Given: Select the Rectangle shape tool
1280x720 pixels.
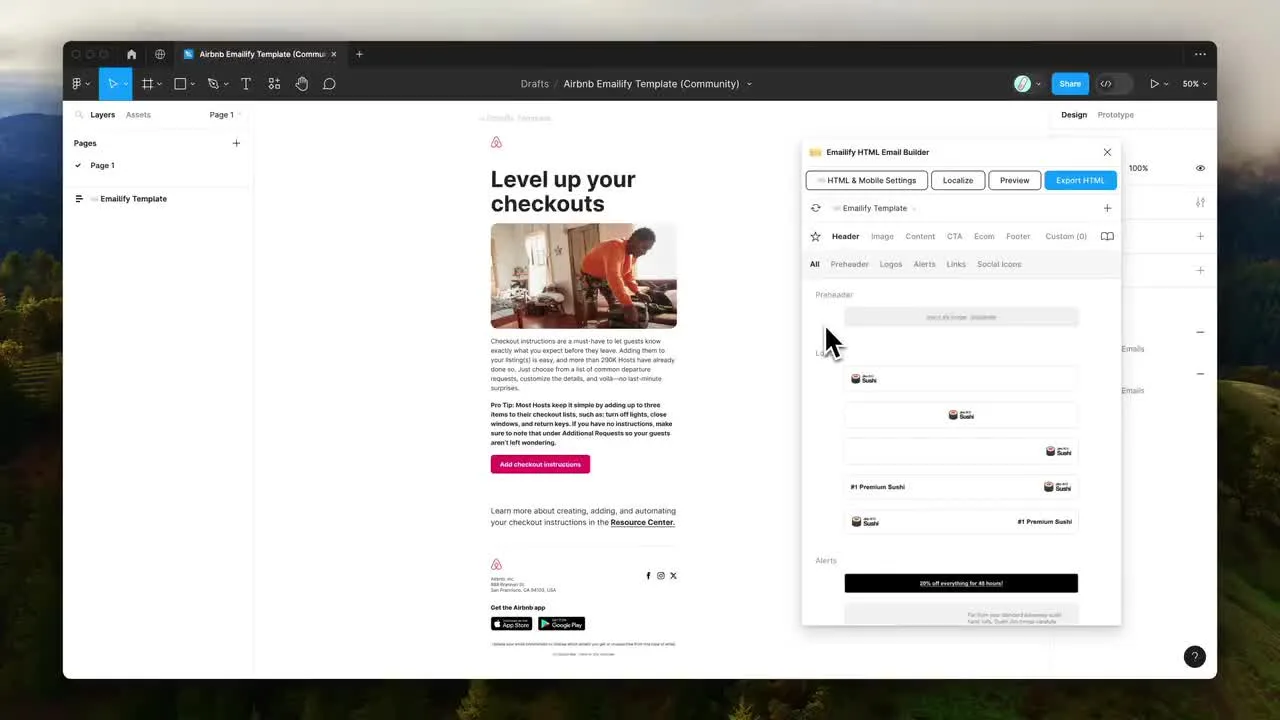Looking at the screenshot, I should (x=179, y=83).
